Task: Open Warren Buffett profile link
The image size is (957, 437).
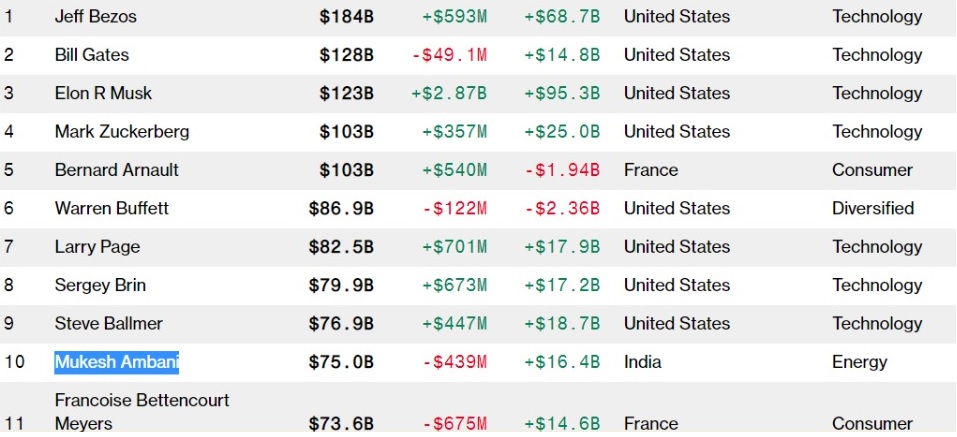Action: (x=112, y=209)
